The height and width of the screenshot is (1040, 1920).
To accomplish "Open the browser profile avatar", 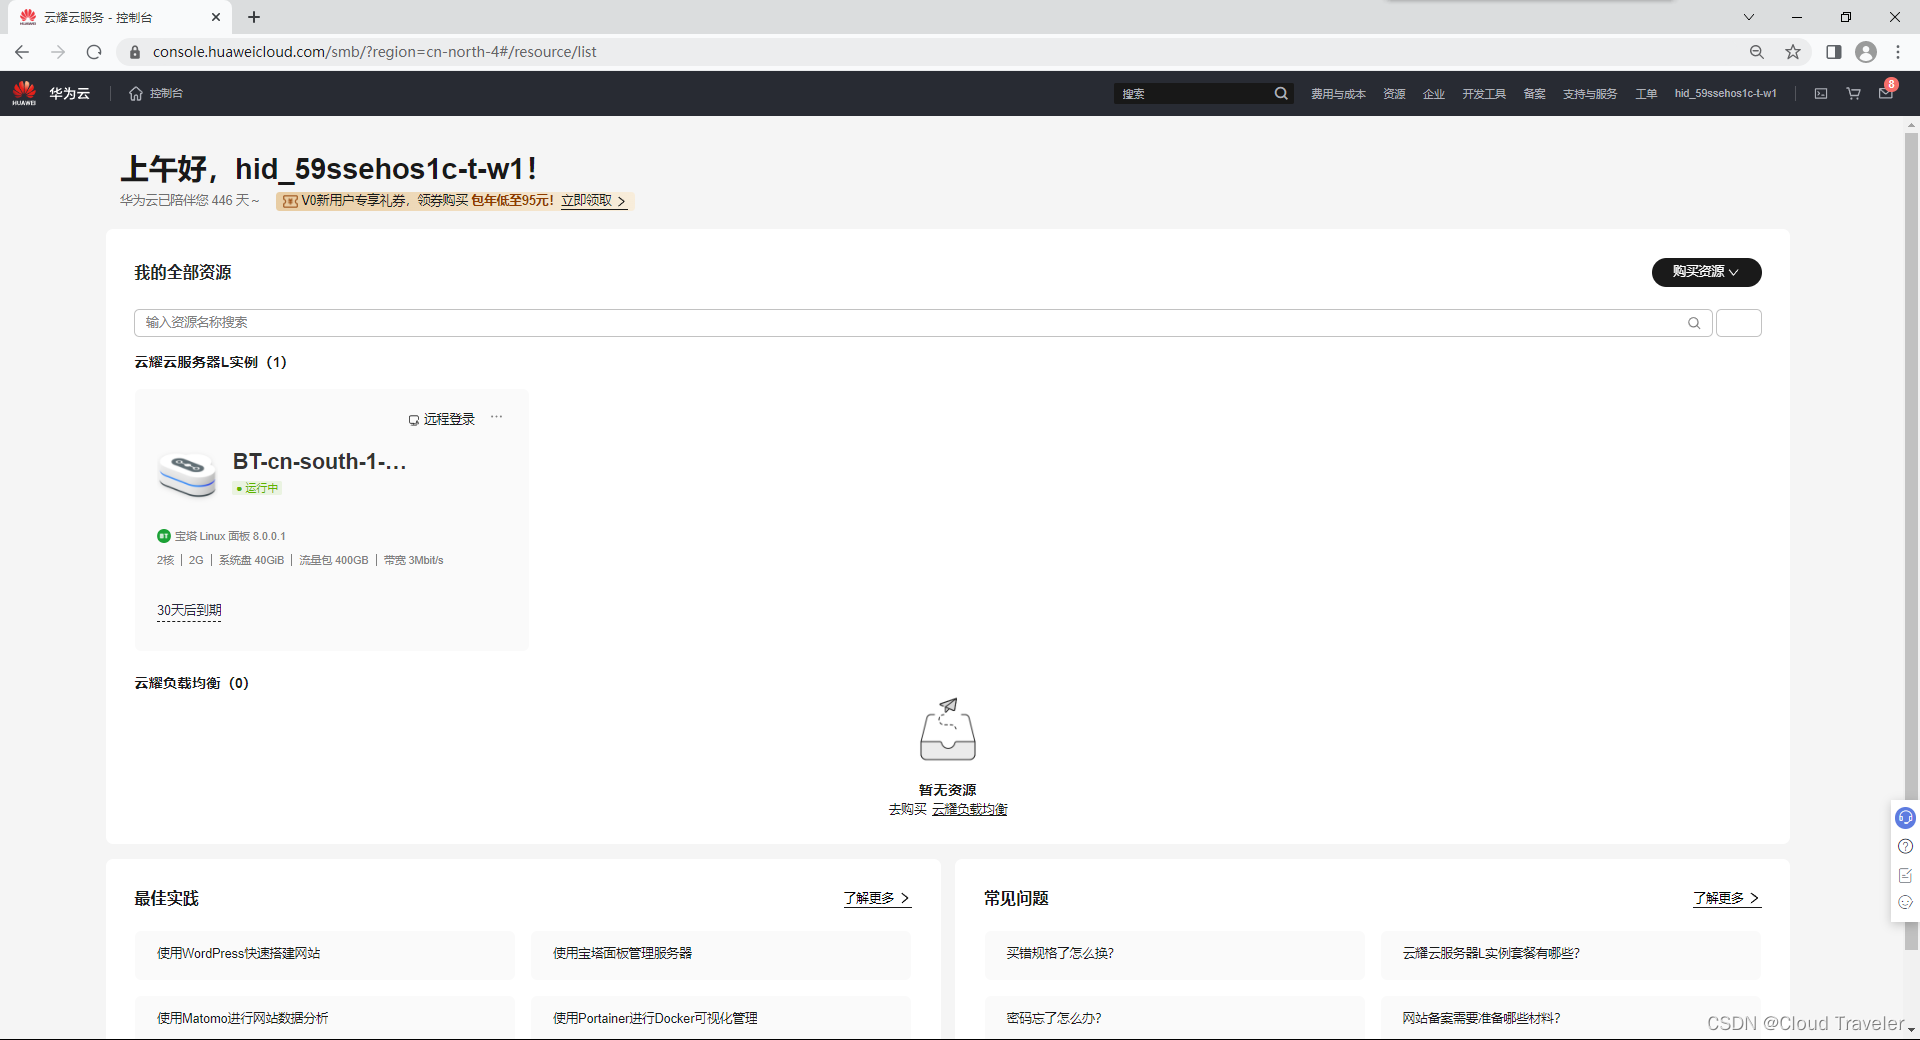I will 1866,52.
